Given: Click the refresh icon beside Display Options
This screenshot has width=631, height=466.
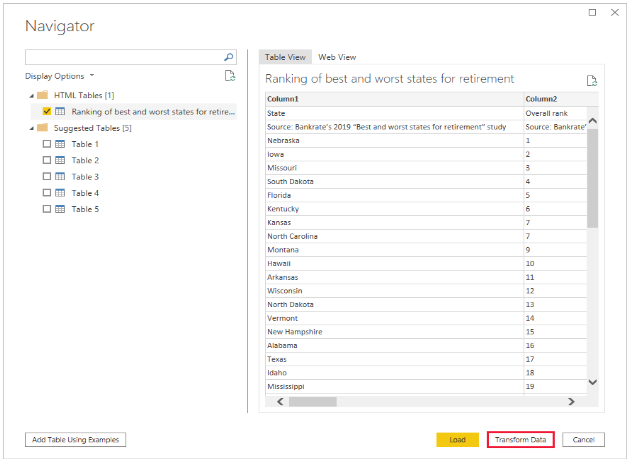Looking at the screenshot, I should 230,76.
